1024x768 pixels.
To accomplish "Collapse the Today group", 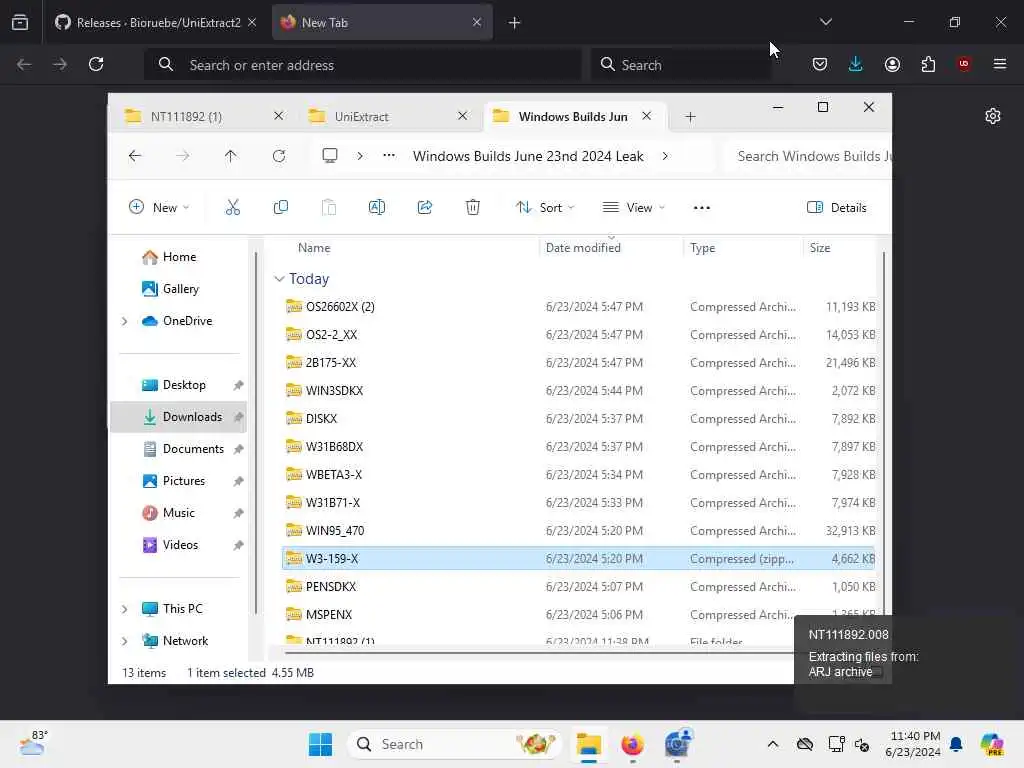I will point(280,279).
